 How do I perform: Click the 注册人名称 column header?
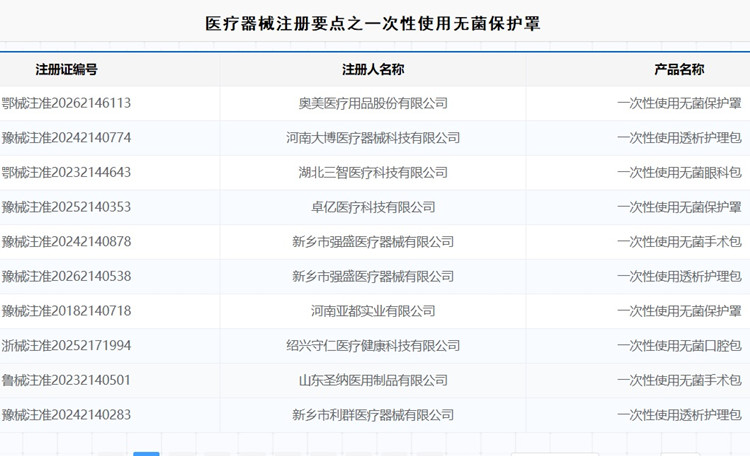click(373, 69)
